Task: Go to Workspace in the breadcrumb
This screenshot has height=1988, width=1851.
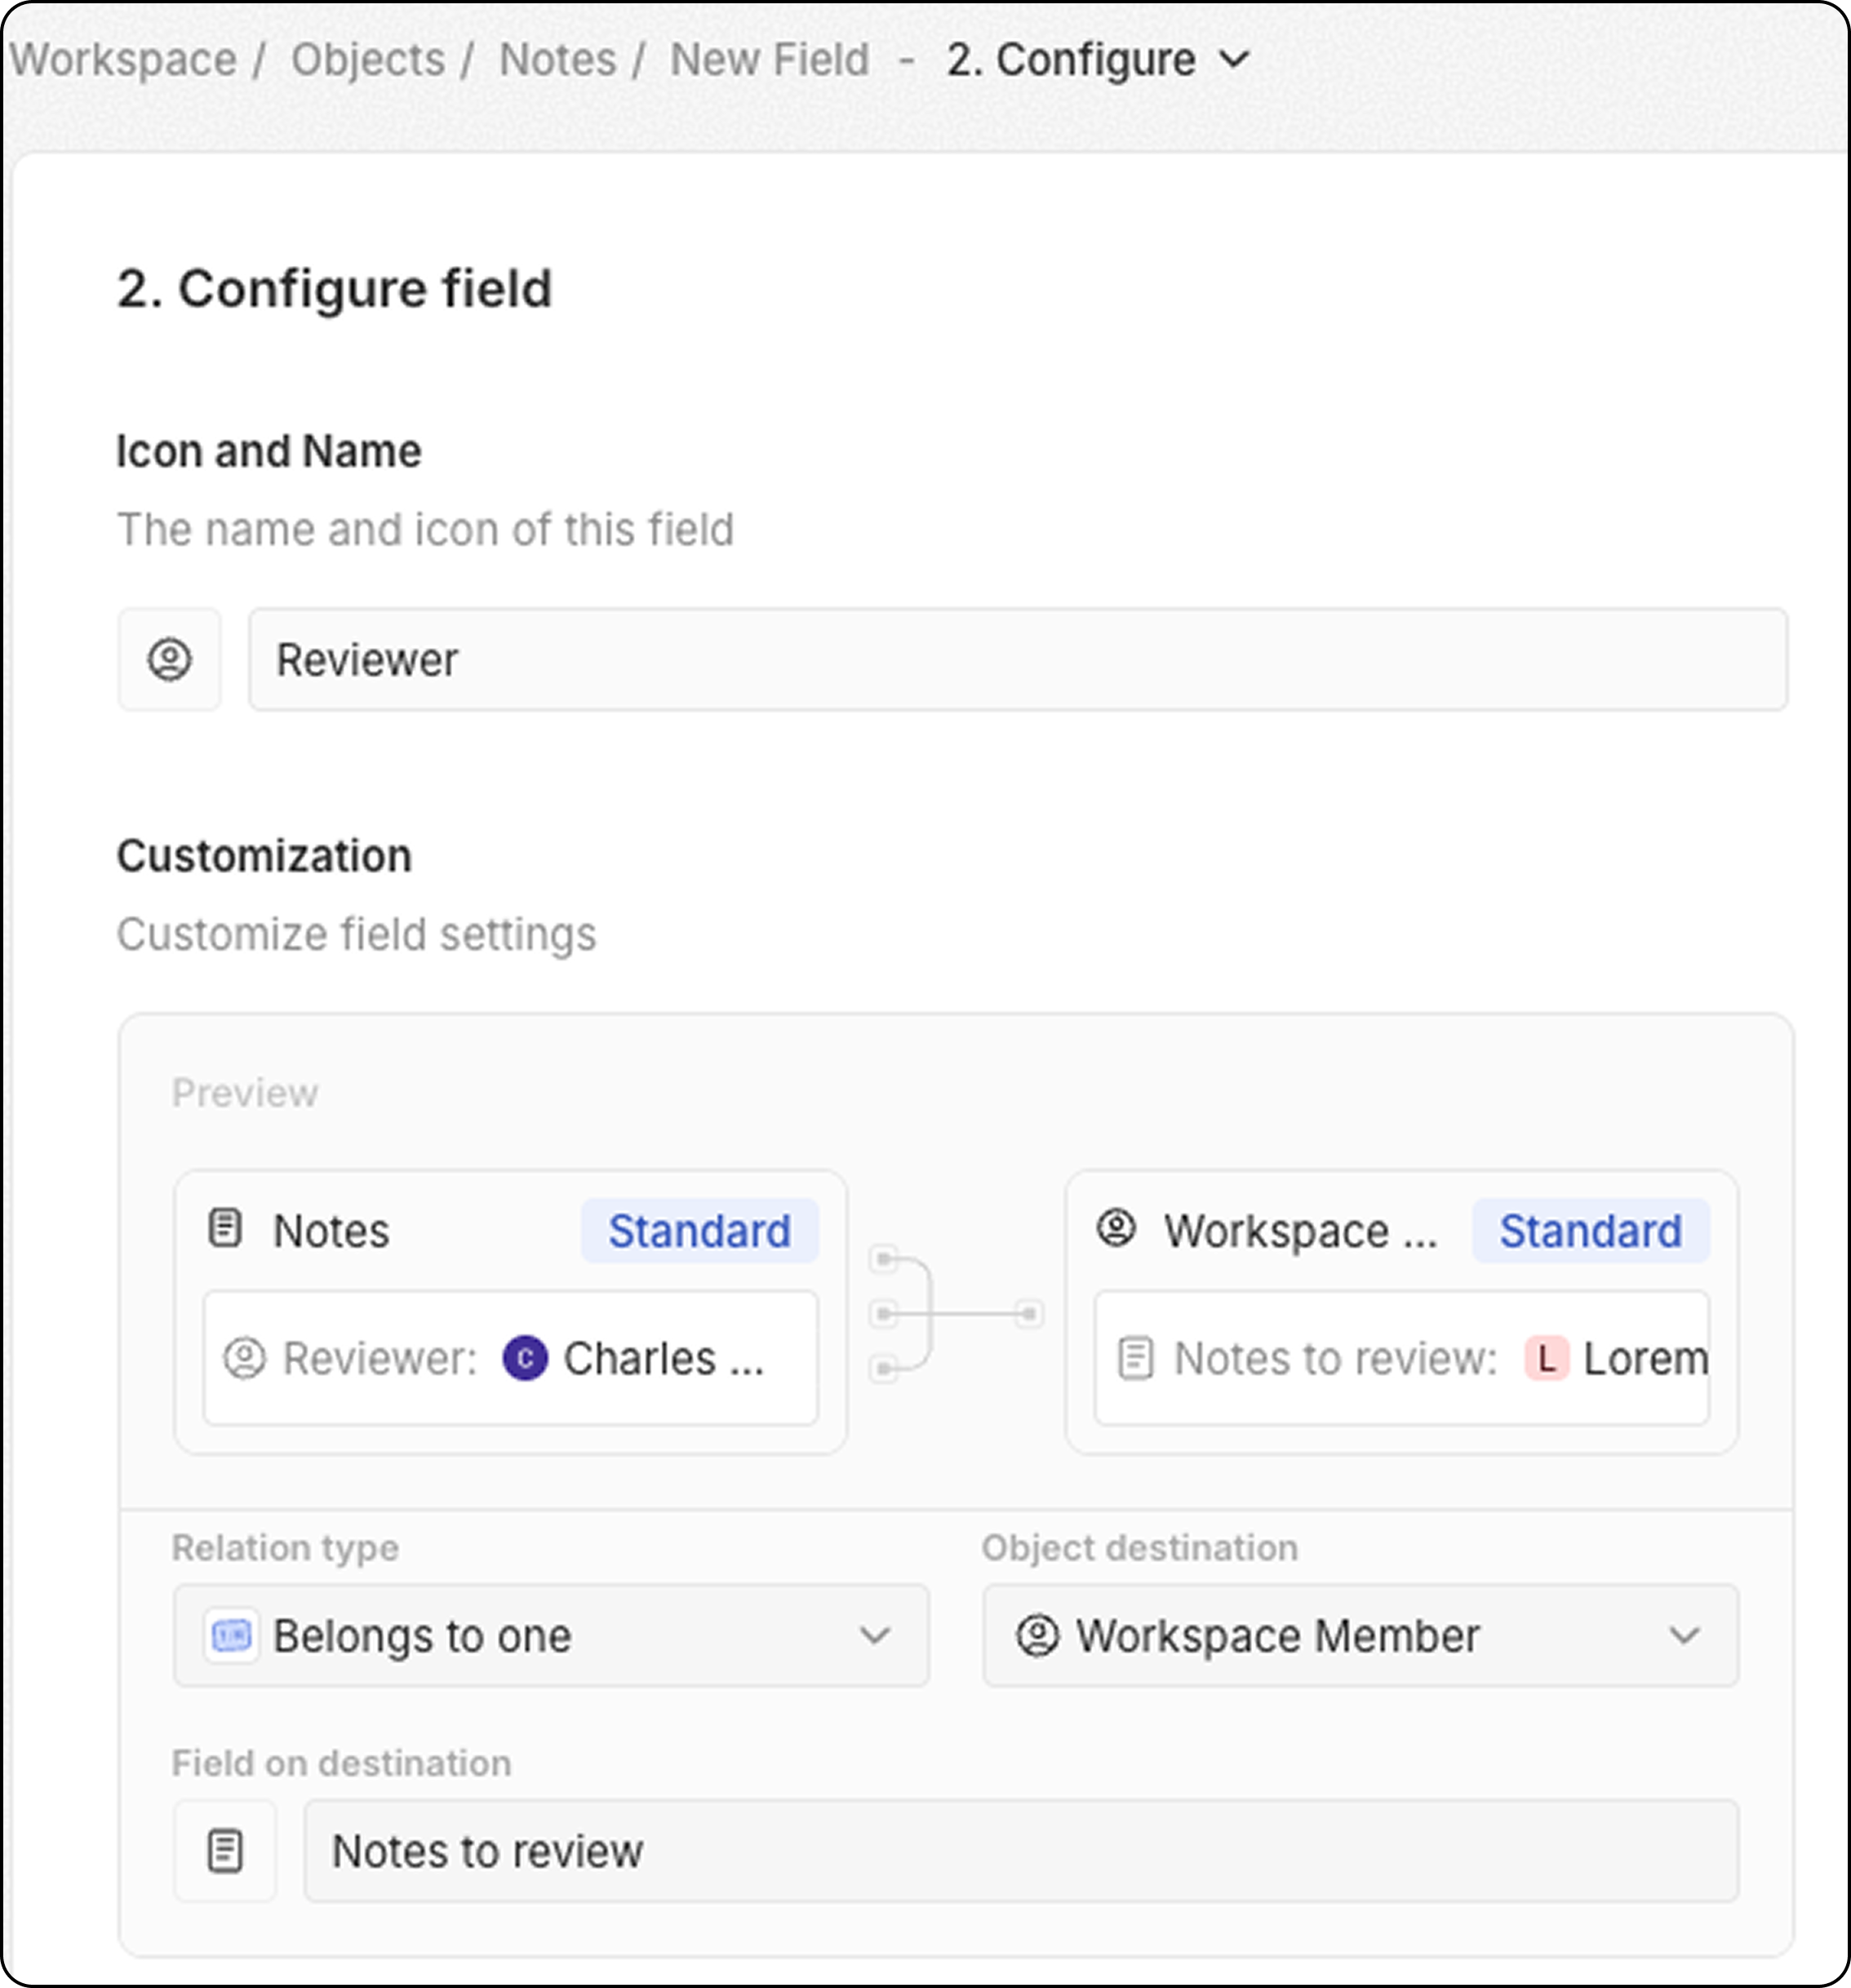Action: click(x=124, y=60)
